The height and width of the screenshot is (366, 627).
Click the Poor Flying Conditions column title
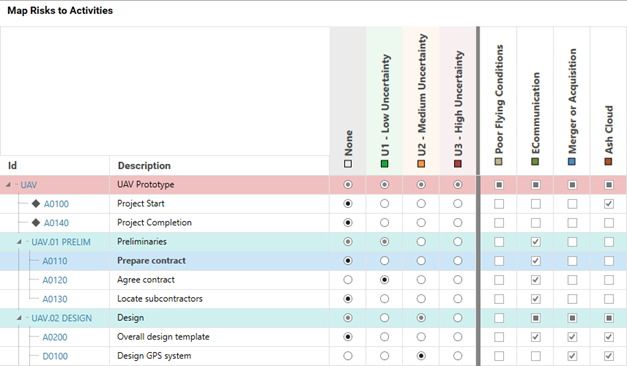[499, 99]
